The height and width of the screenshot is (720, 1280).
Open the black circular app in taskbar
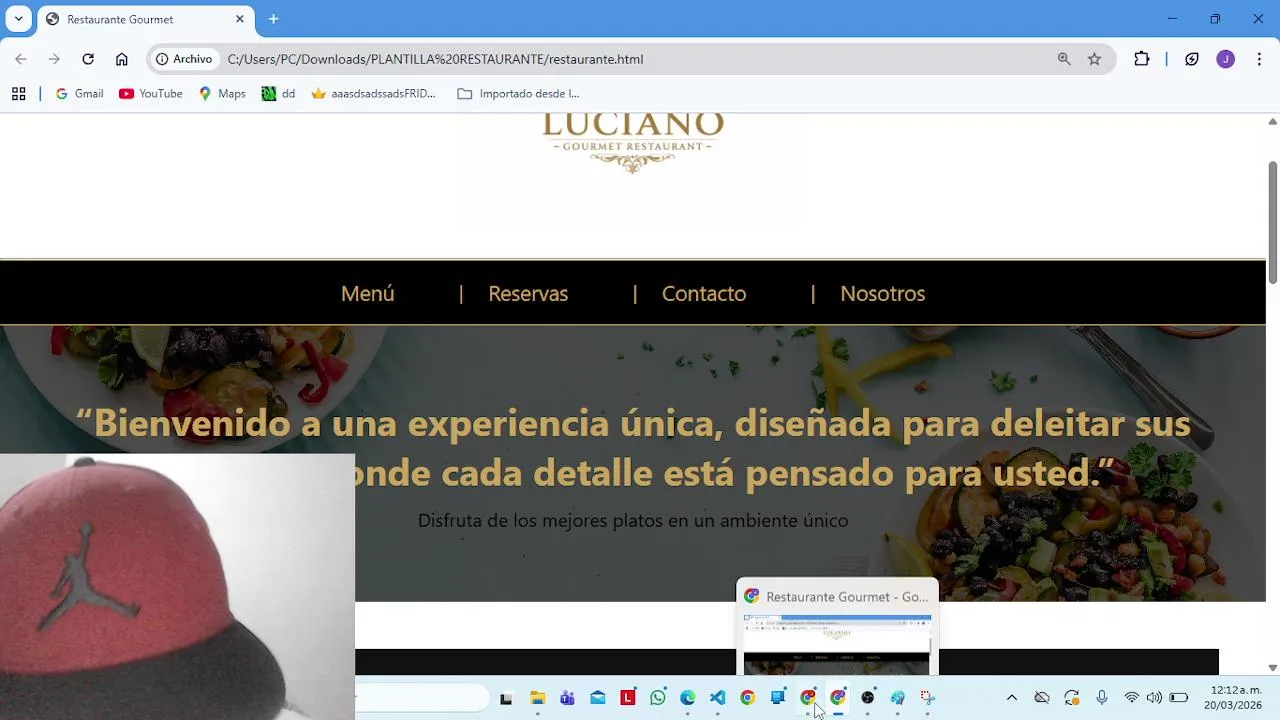(x=868, y=698)
